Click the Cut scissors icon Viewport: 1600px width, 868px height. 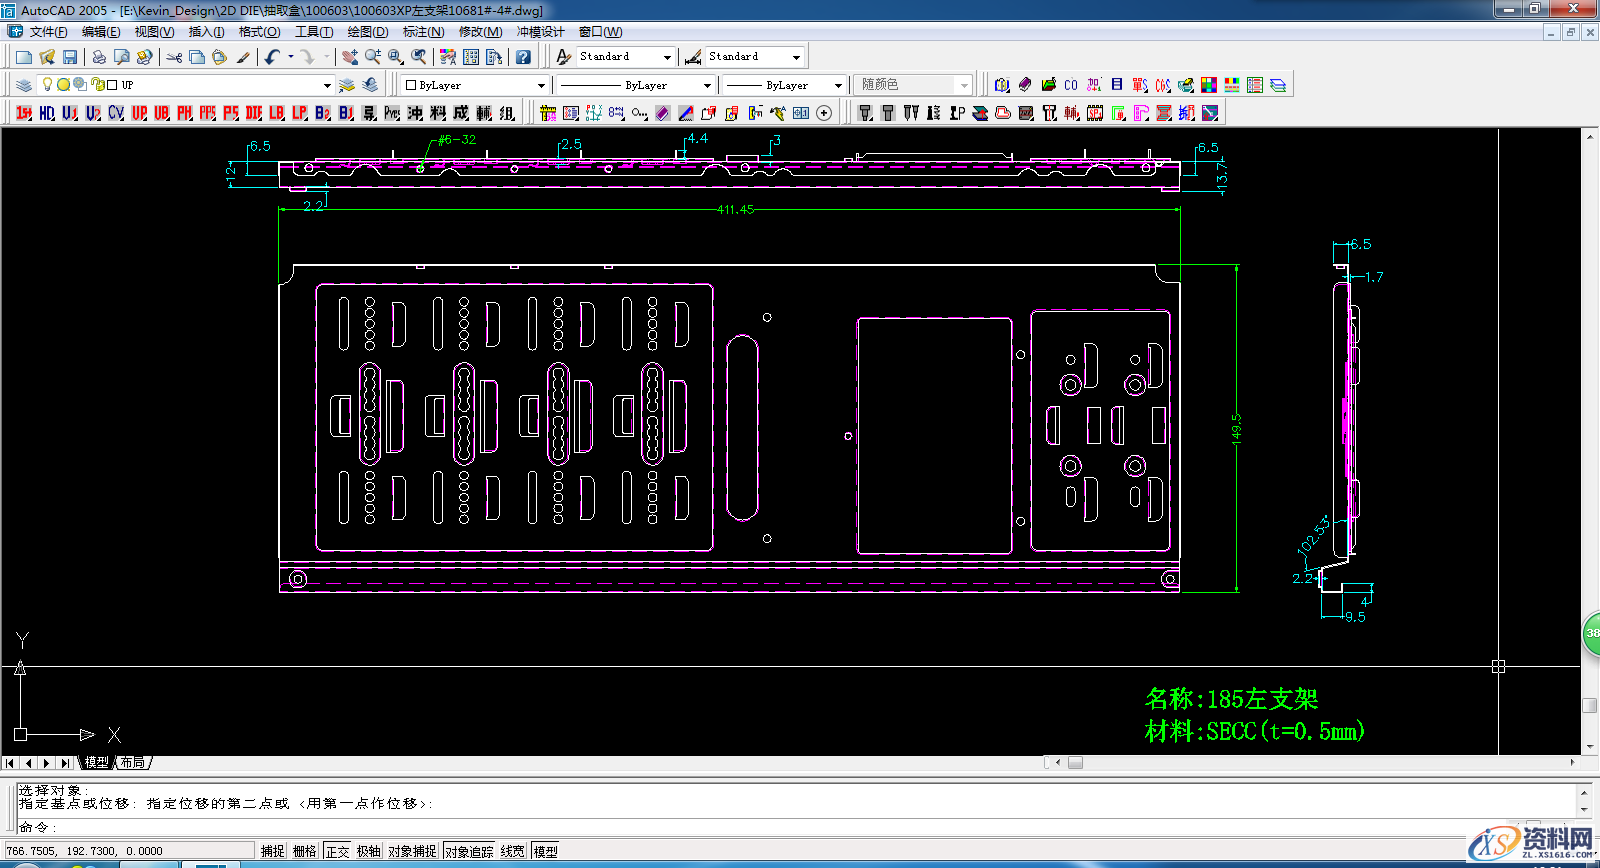tap(174, 57)
